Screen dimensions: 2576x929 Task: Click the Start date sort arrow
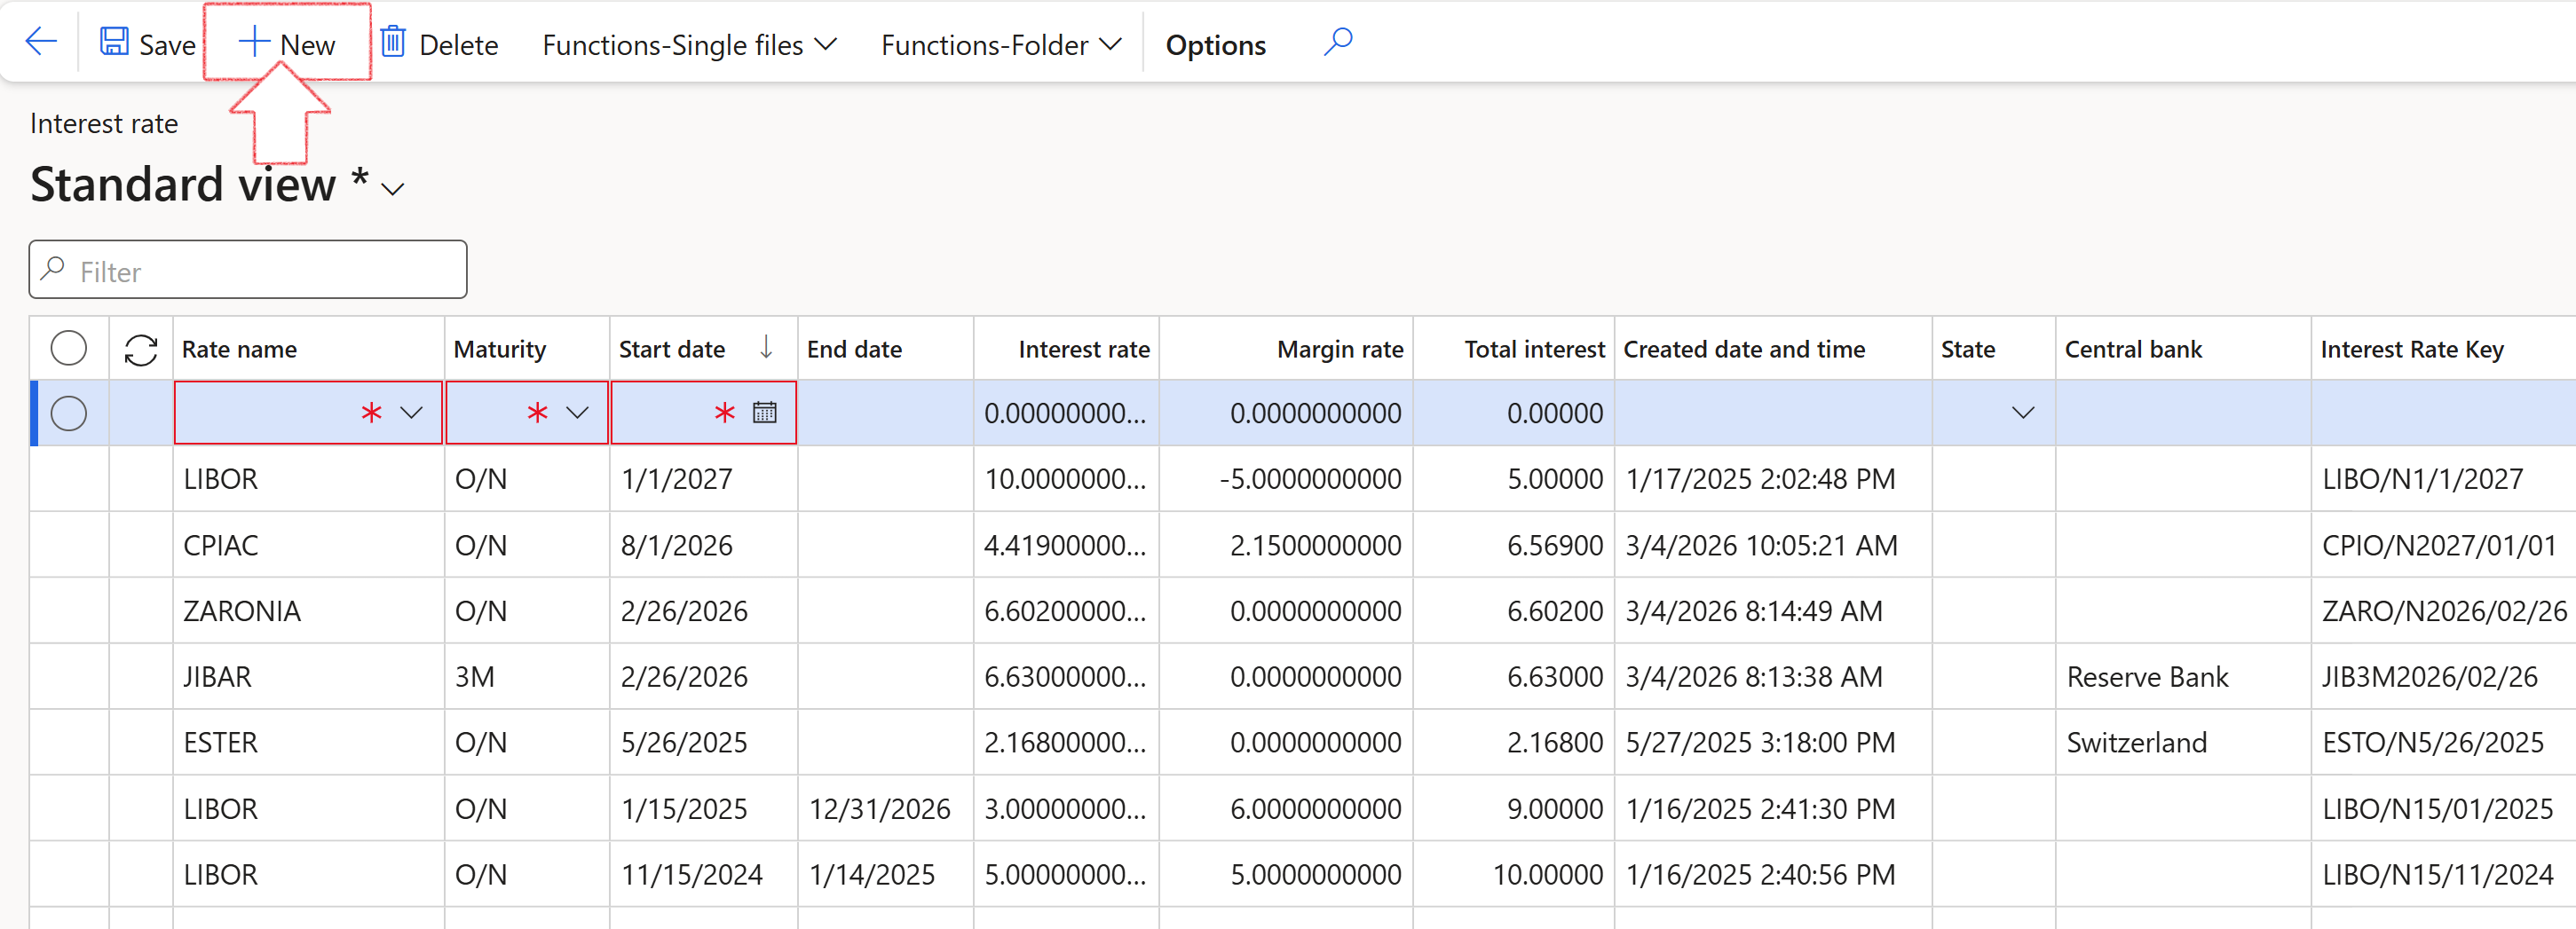(x=766, y=348)
